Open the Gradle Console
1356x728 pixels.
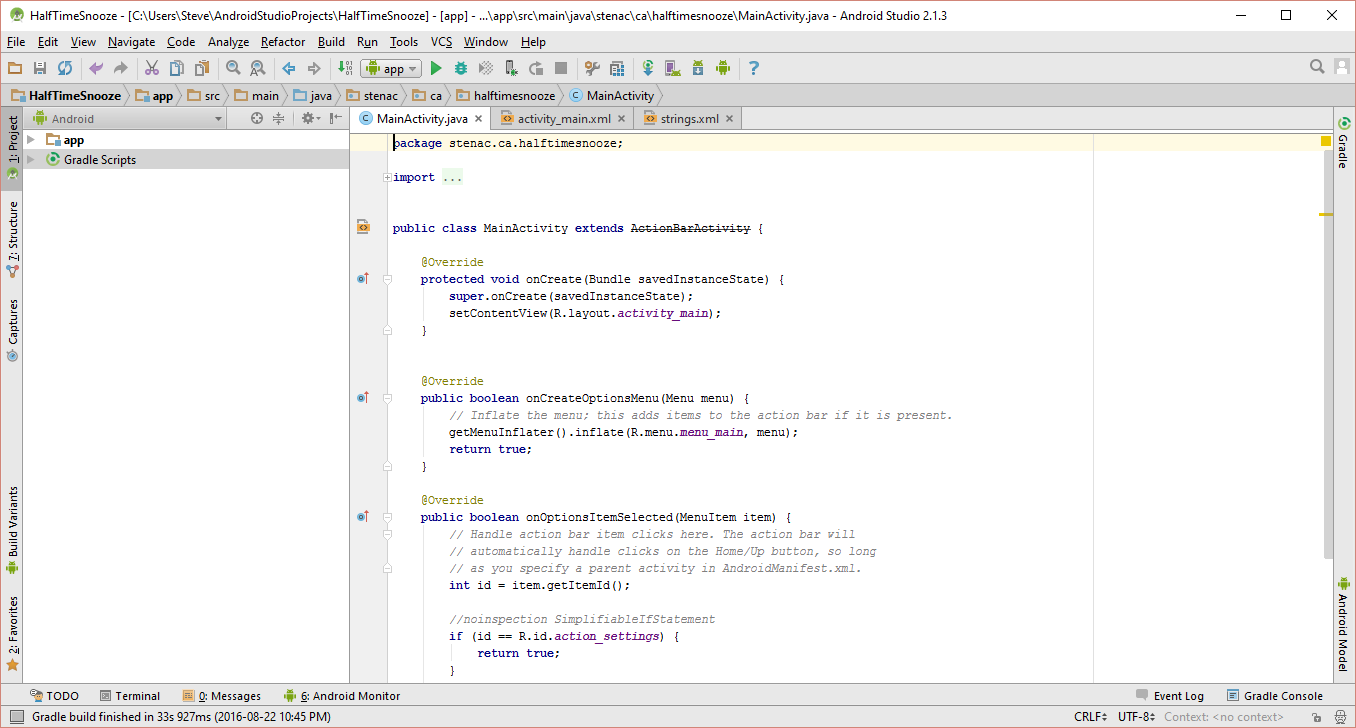point(1275,696)
